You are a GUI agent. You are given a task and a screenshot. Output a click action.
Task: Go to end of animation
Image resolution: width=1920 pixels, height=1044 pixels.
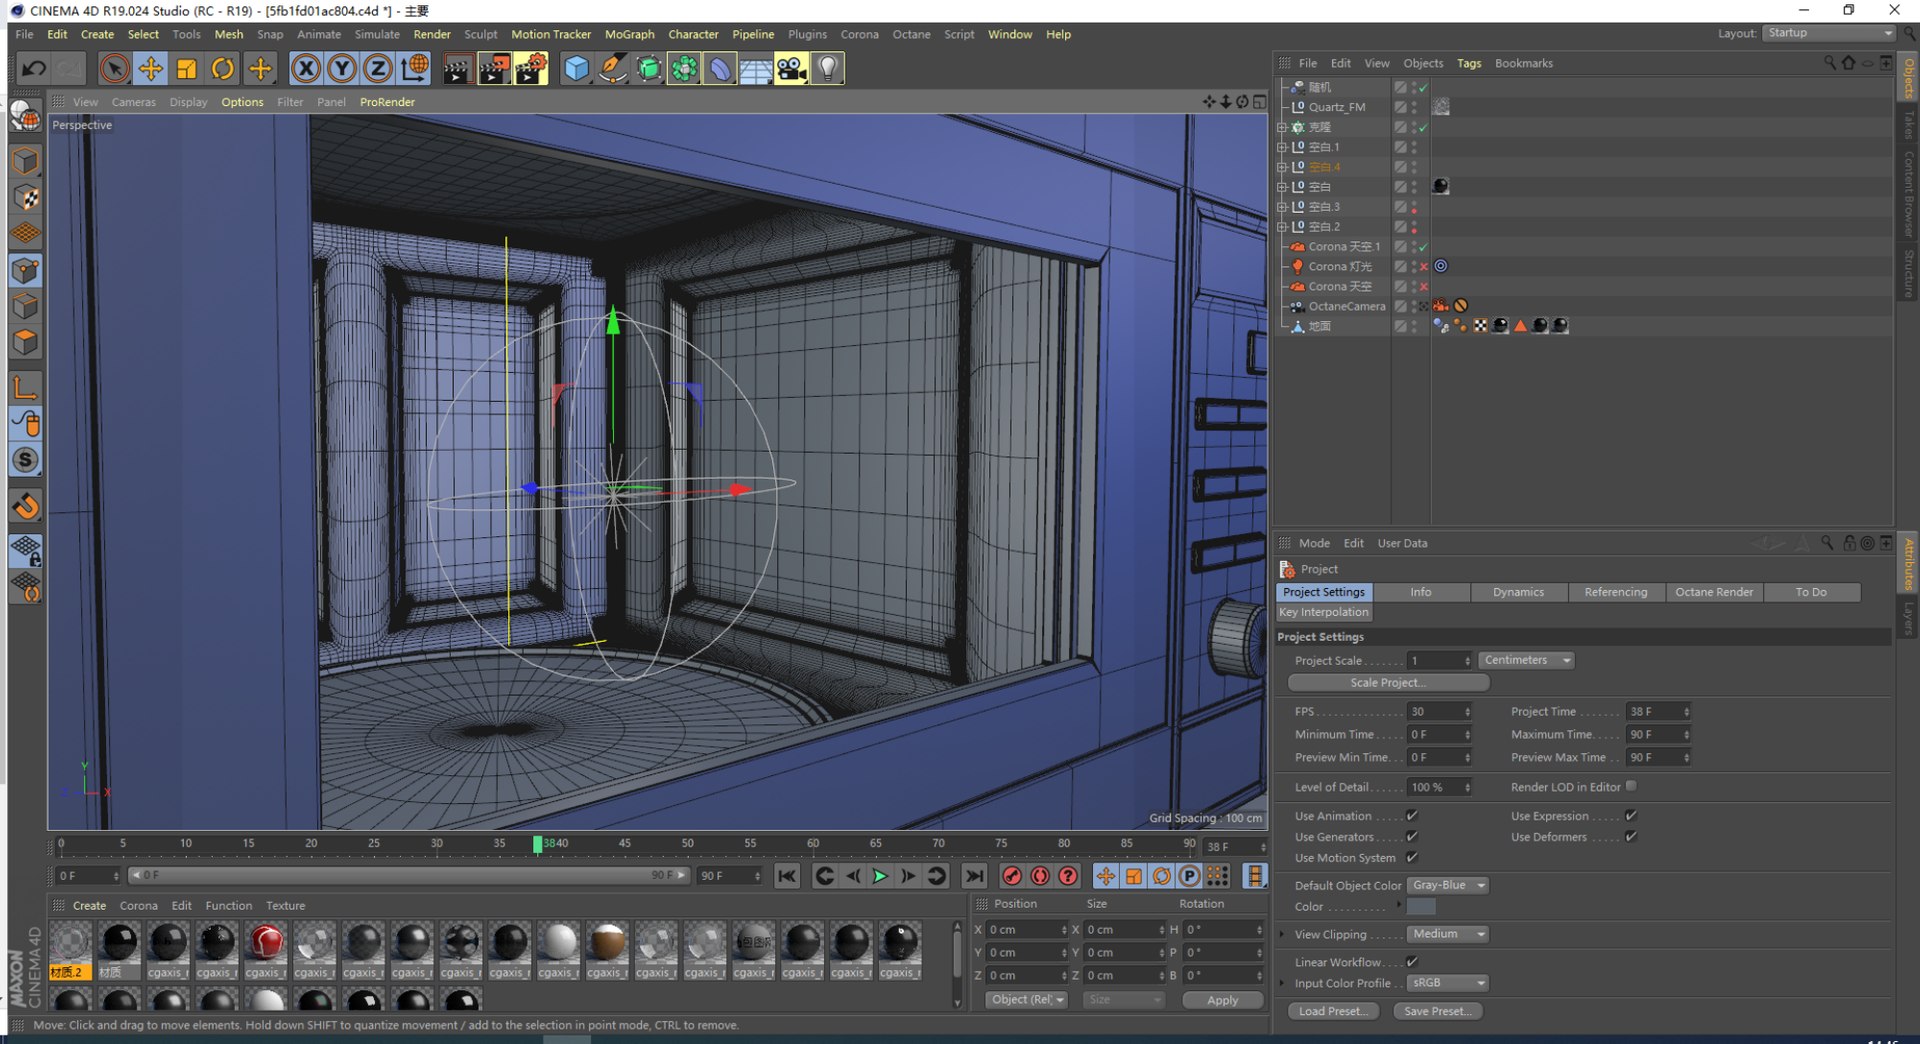tap(974, 876)
